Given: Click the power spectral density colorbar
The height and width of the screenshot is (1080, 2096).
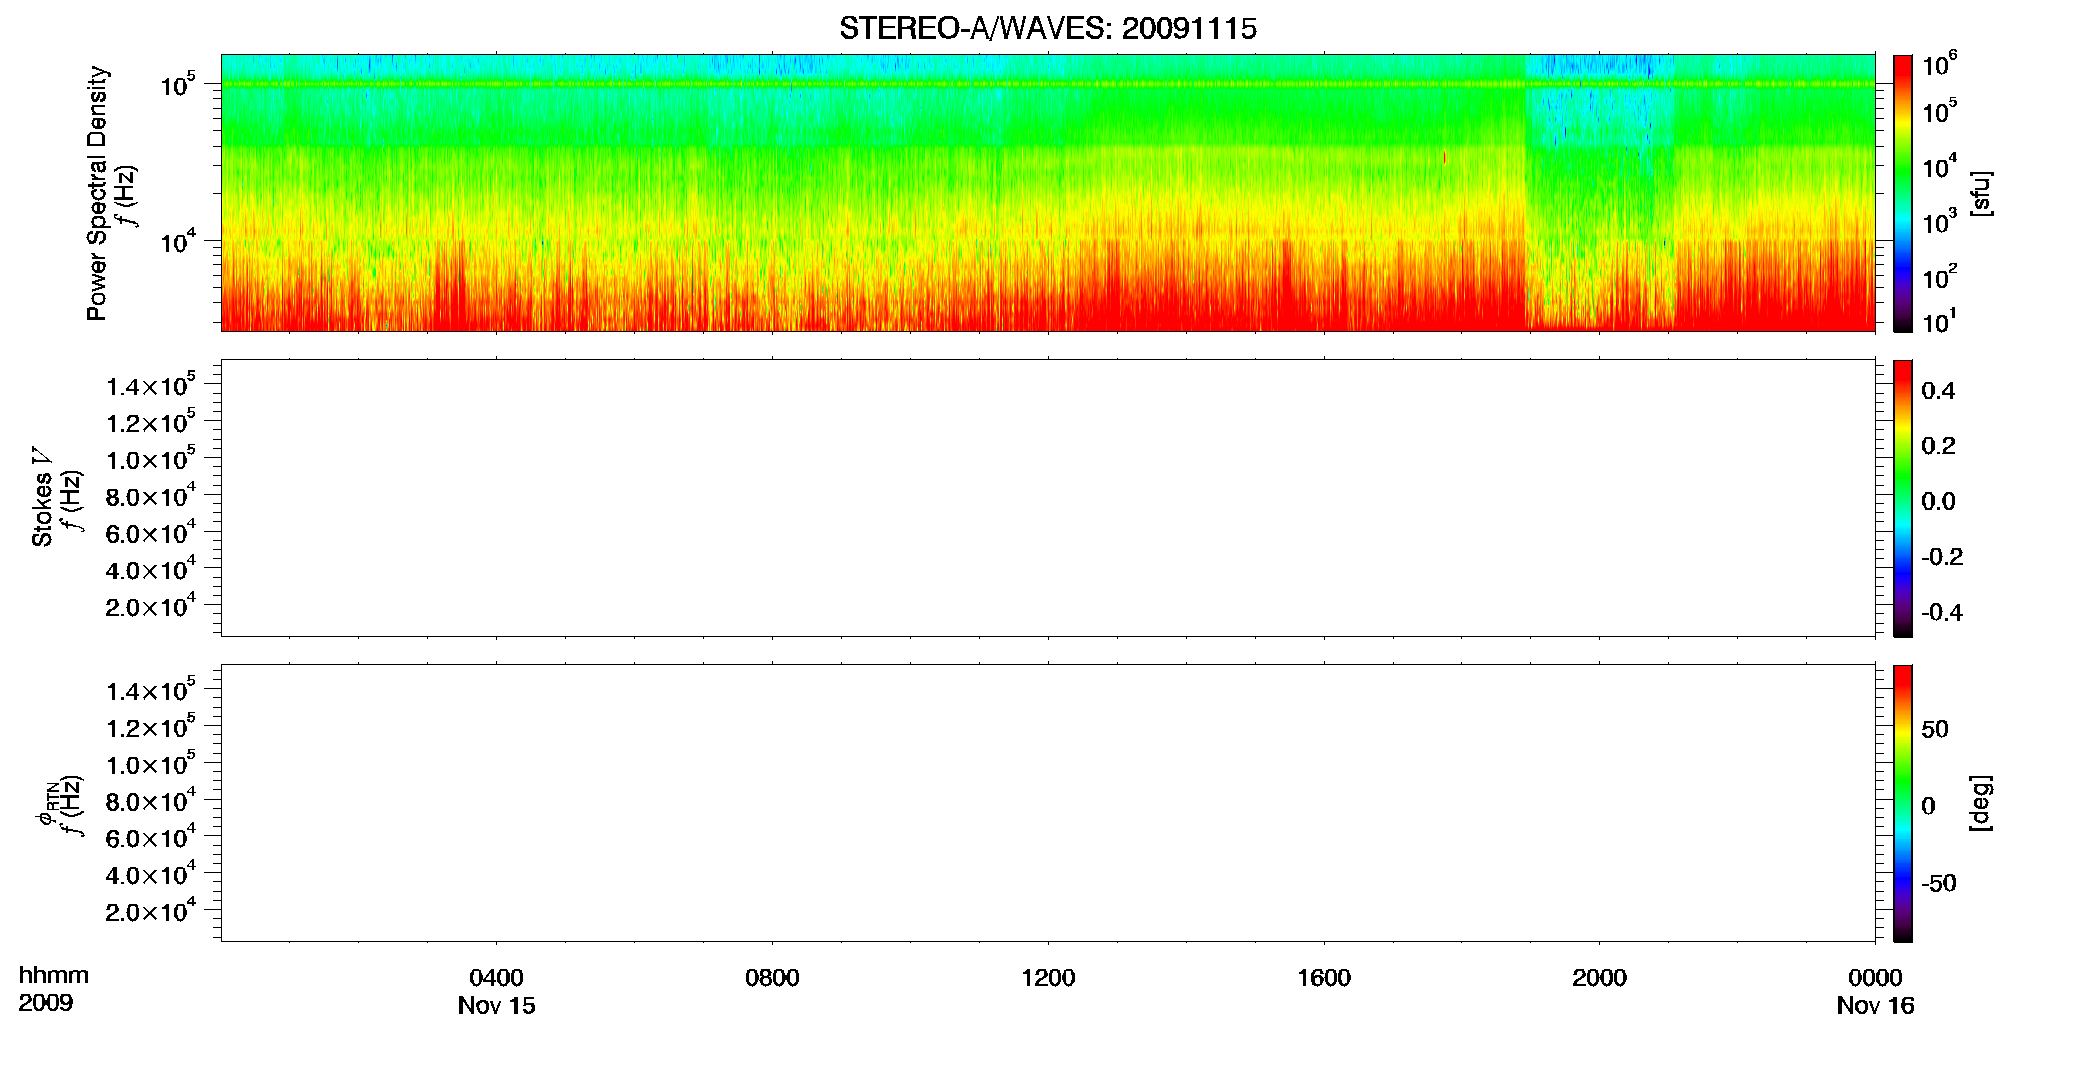Looking at the screenshot, I should click(1903, 193).
